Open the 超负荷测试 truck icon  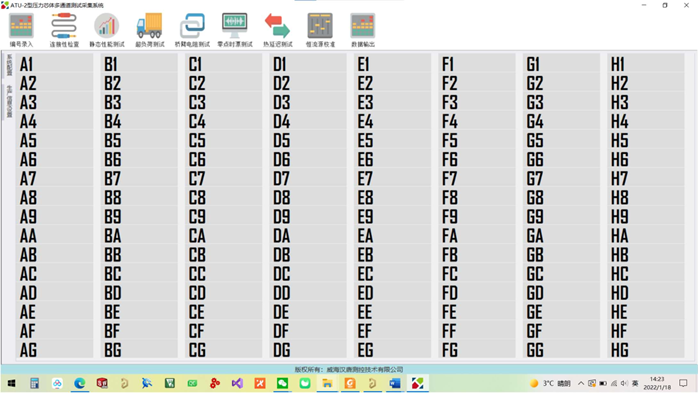pyautogui.click(x=150, y=30)
